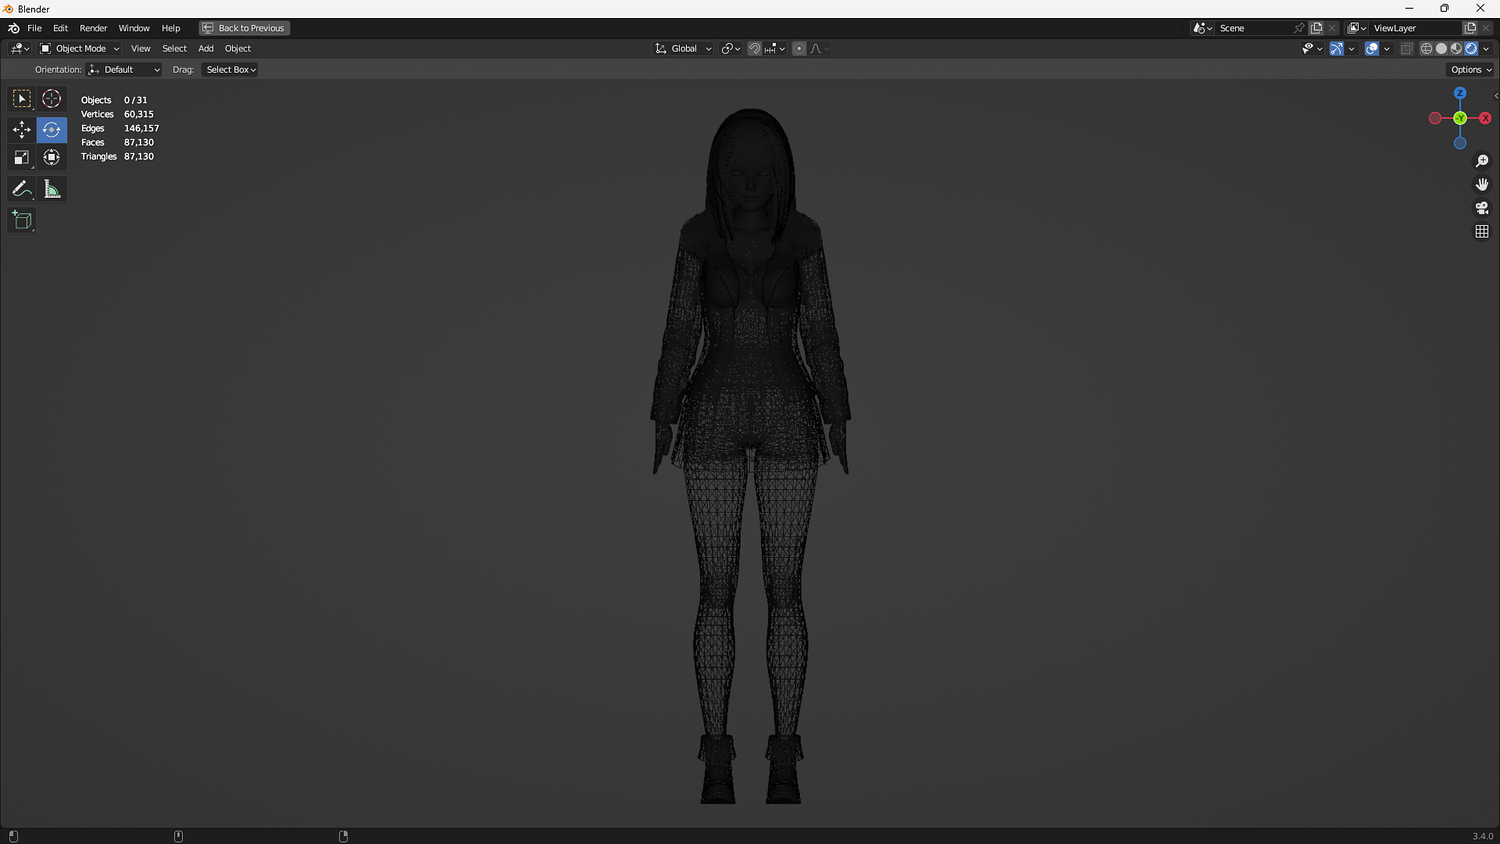Select the Select Box tool
1500x844 pixels.
point(21,99)
